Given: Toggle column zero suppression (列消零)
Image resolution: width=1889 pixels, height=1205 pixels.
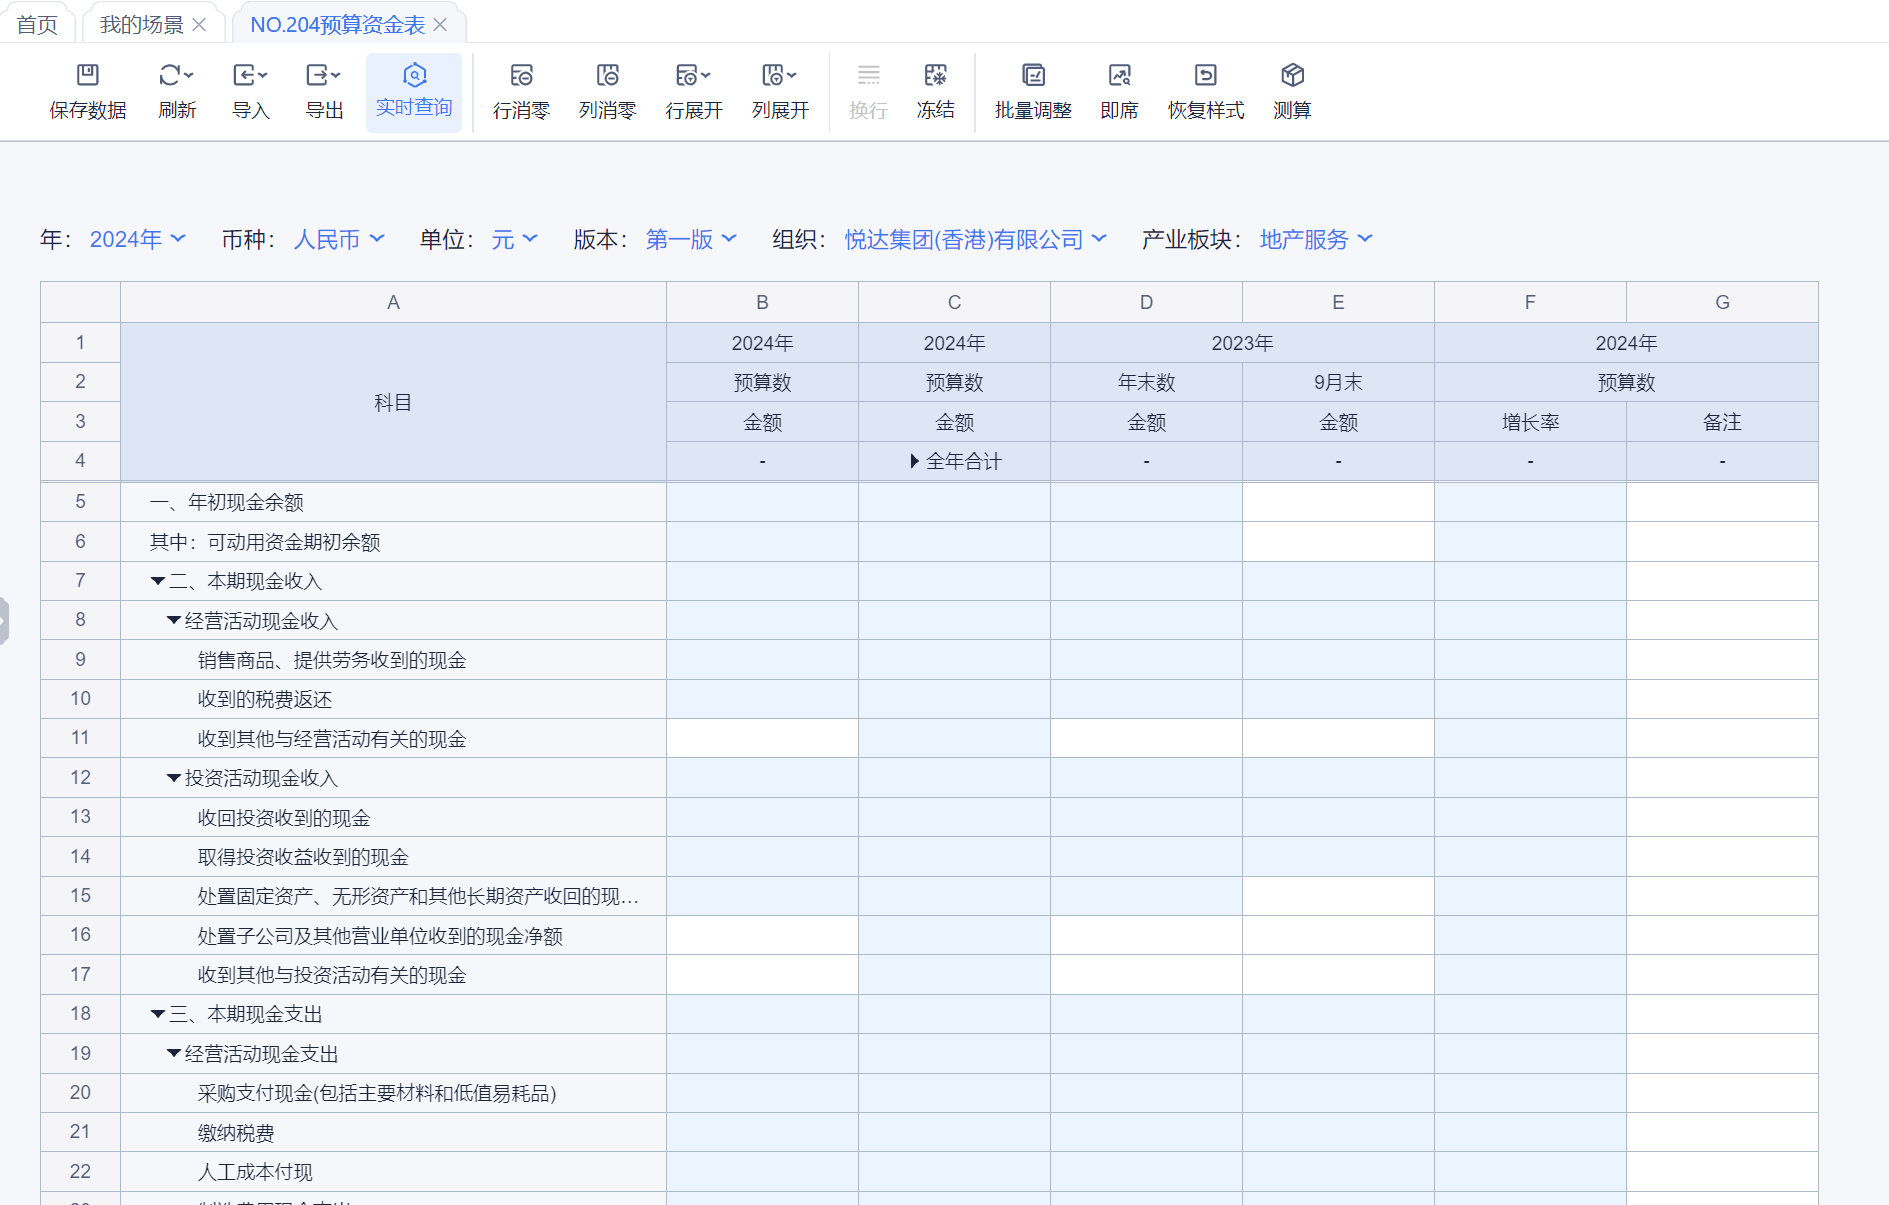Looking at the screenshot, I should click(607, 76).
